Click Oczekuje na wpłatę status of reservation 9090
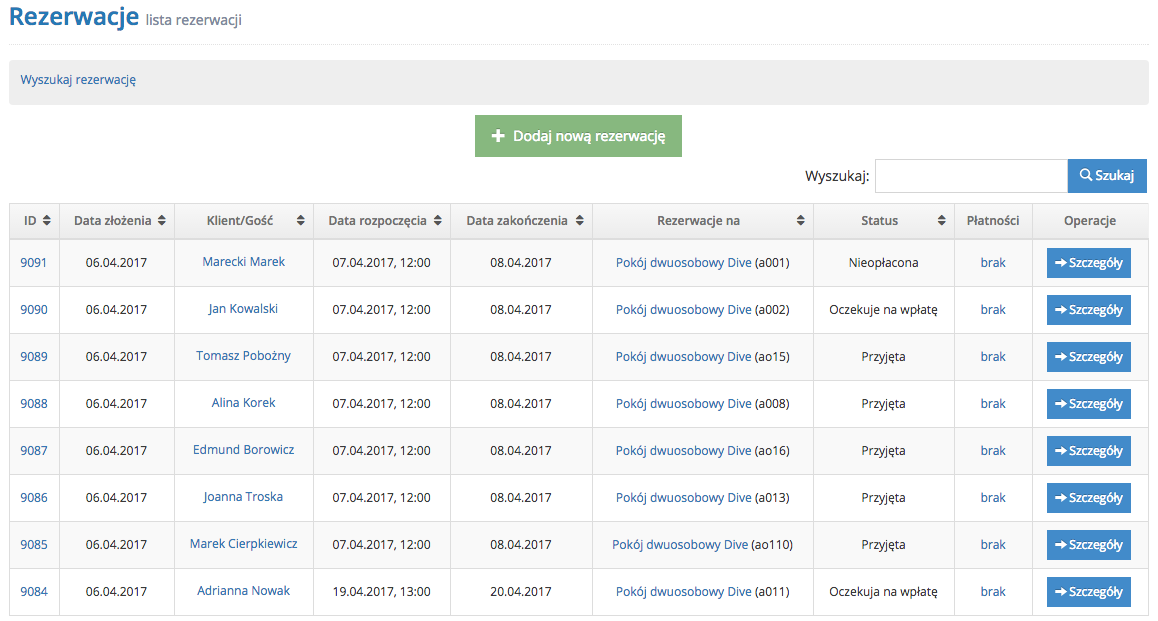This screenshot has width=1158, height=621. (883, 310)
